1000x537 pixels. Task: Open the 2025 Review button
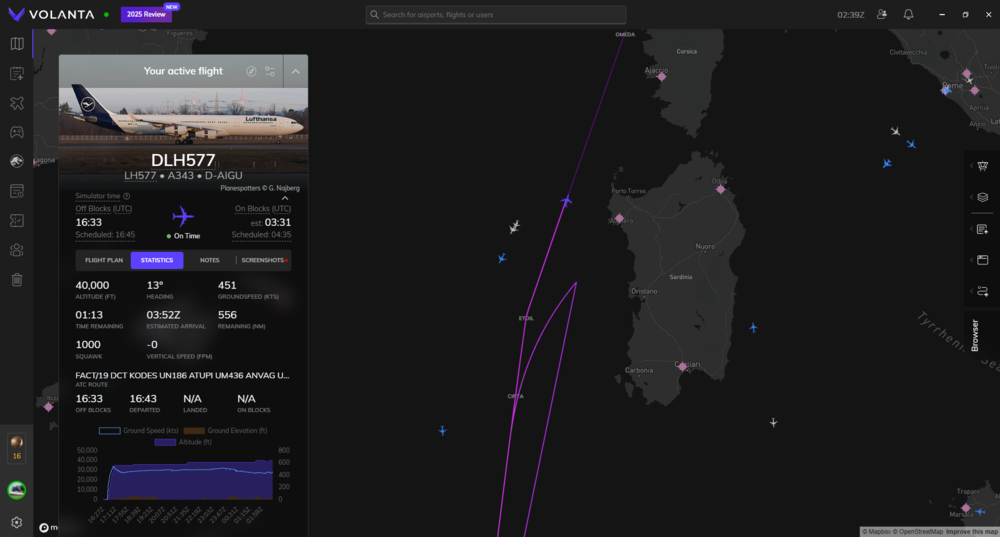pyautogui.click(x=146, y=15)
